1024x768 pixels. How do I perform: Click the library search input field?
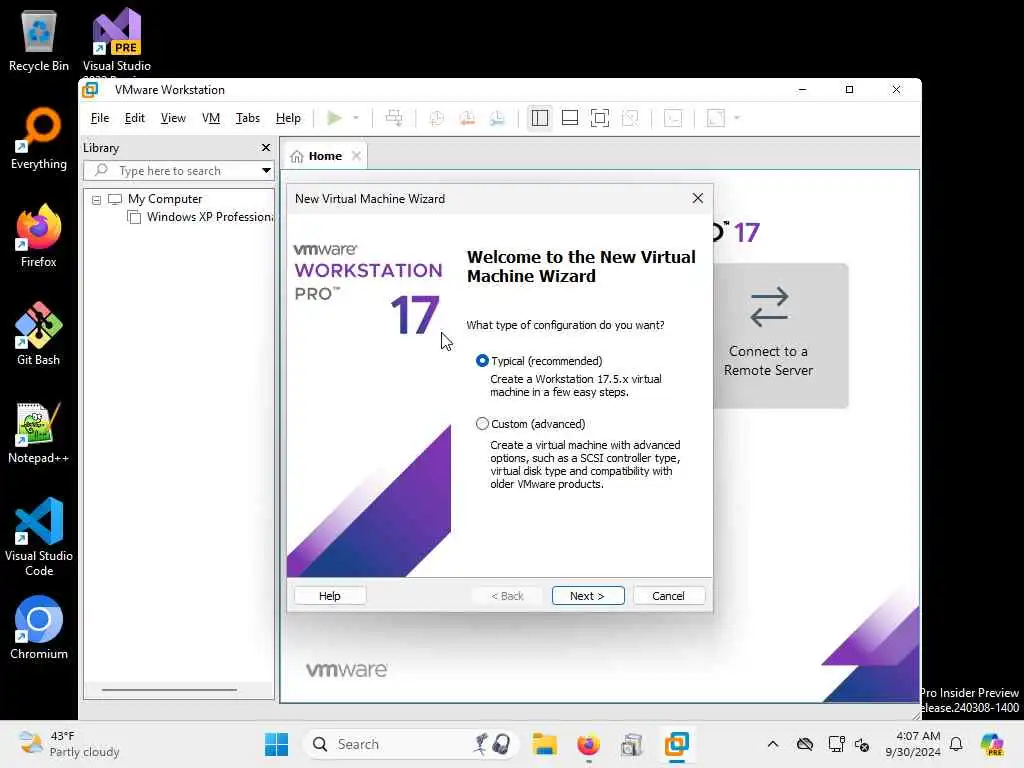(x=173, y=170)
